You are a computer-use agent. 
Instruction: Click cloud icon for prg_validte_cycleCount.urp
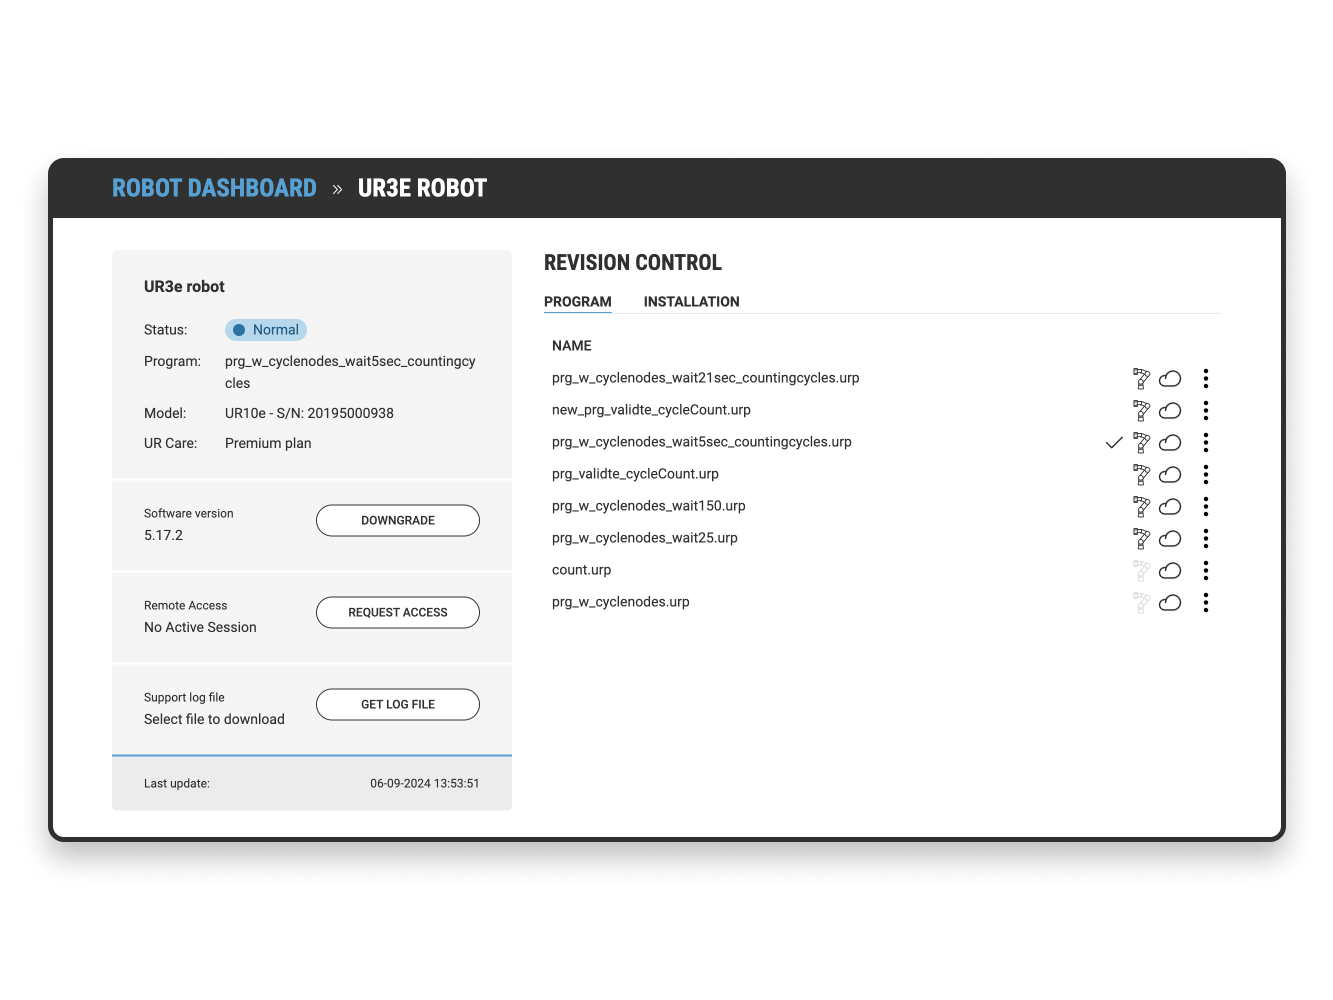click(x=1170, y=474)
